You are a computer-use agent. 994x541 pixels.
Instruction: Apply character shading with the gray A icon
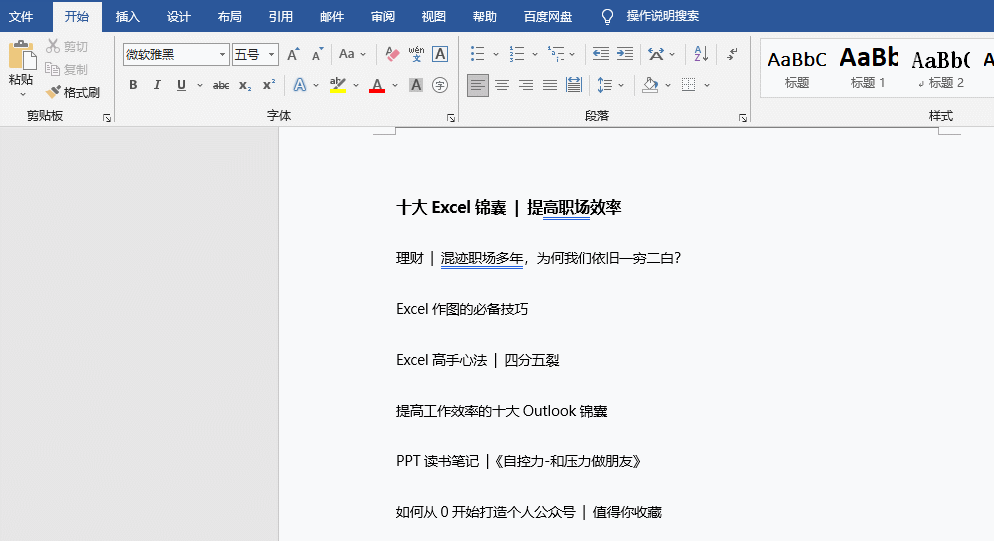pyautogui.click(x=416, y=85)
